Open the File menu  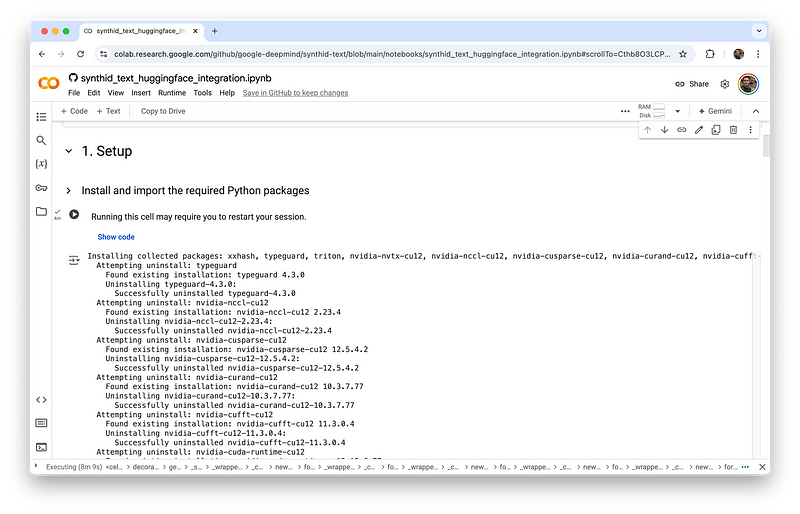[74, 93]
